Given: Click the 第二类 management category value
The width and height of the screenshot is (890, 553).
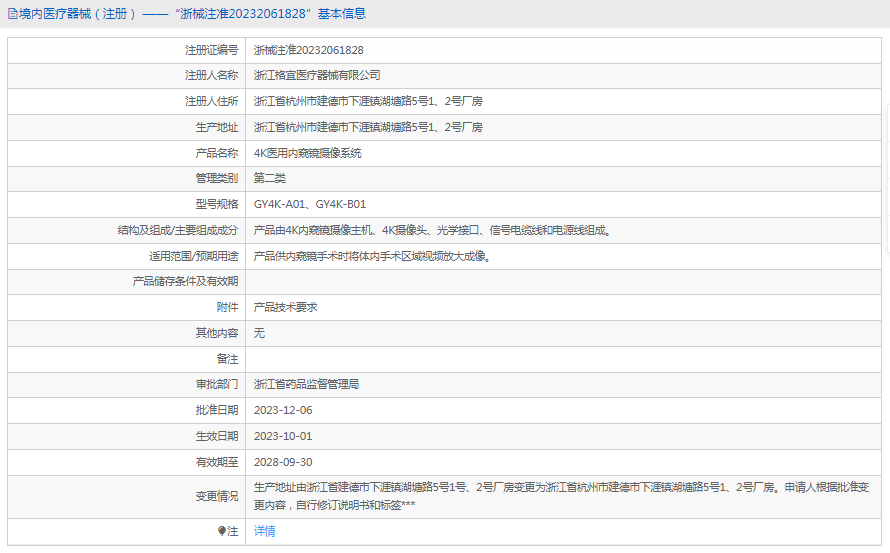Looking at the screenshot, I should coord(270,178).
